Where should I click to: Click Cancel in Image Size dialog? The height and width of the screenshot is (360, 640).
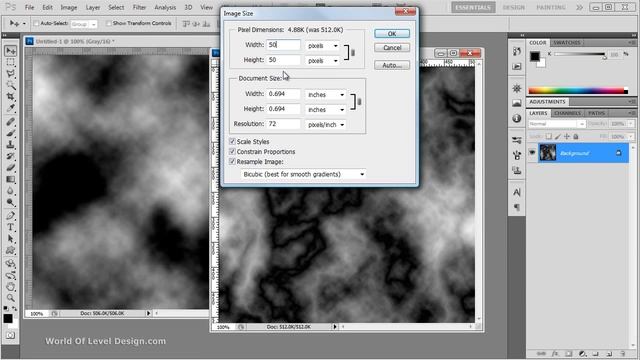point(392,48)
